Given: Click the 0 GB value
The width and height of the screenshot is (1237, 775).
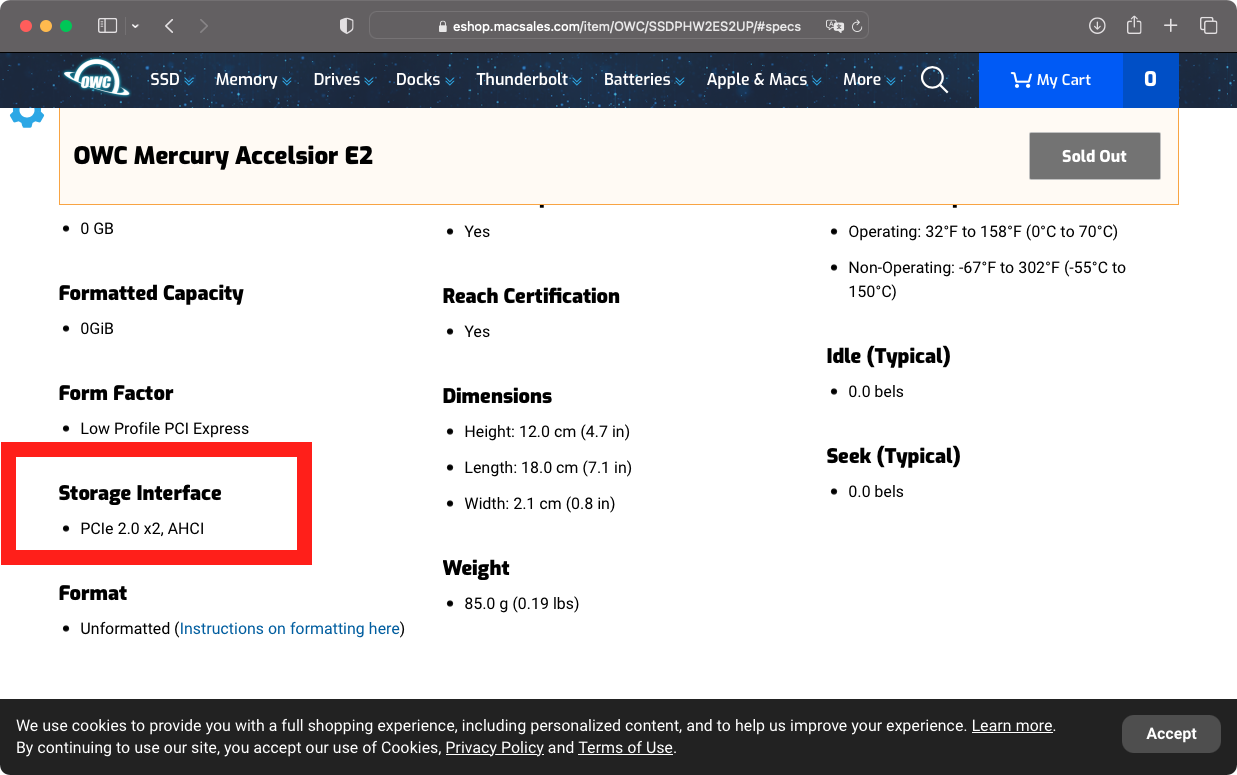Looking at the screenshot, I should [x=97, y=228].
